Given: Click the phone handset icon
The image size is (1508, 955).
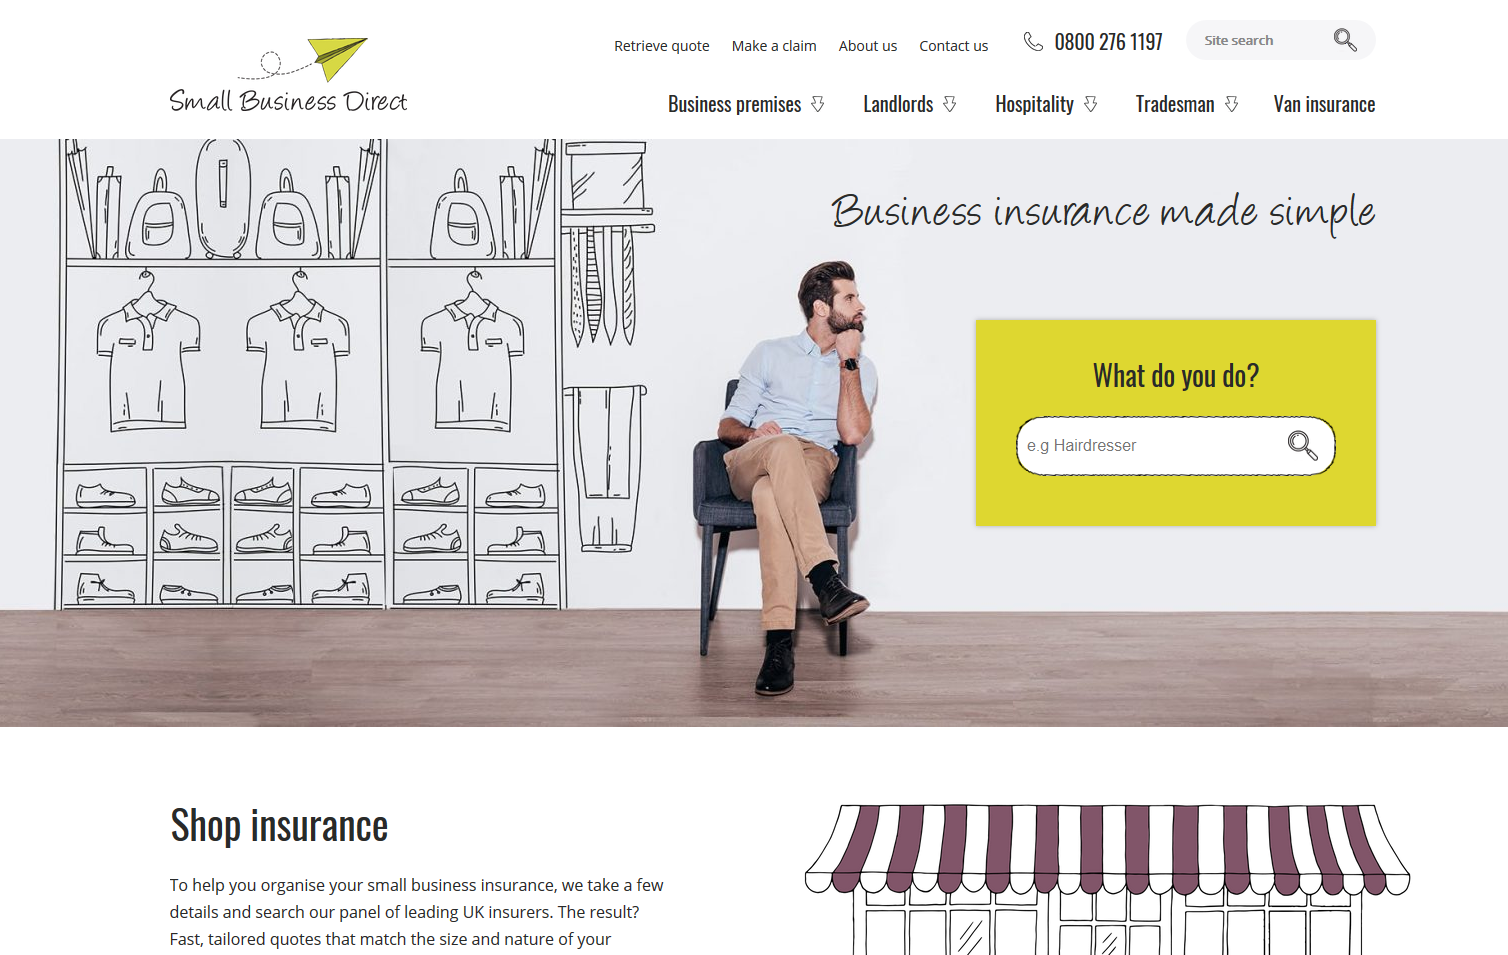Looking at the screenshot, I should 1033,41.
